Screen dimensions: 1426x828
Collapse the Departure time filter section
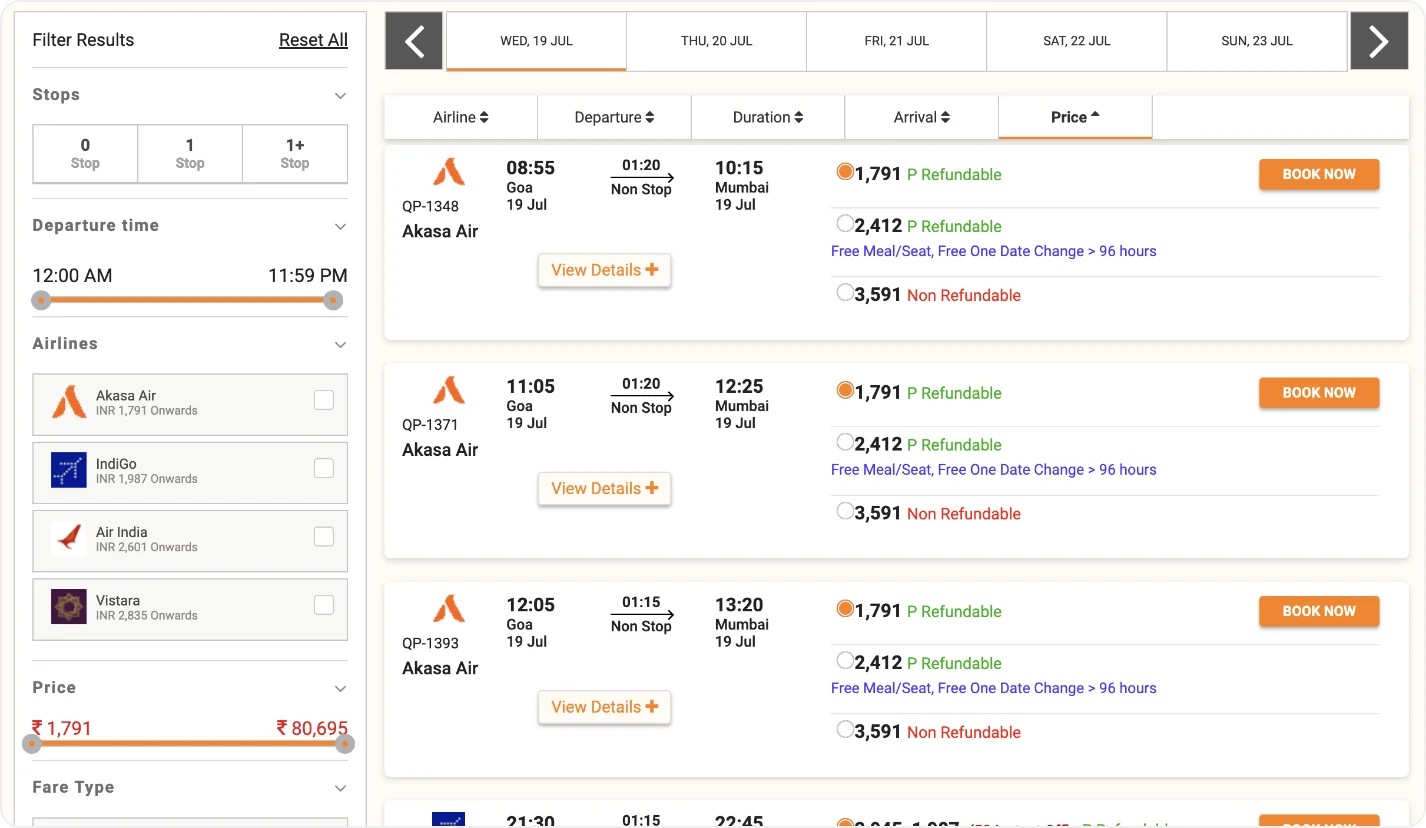[x=340, y=227]
